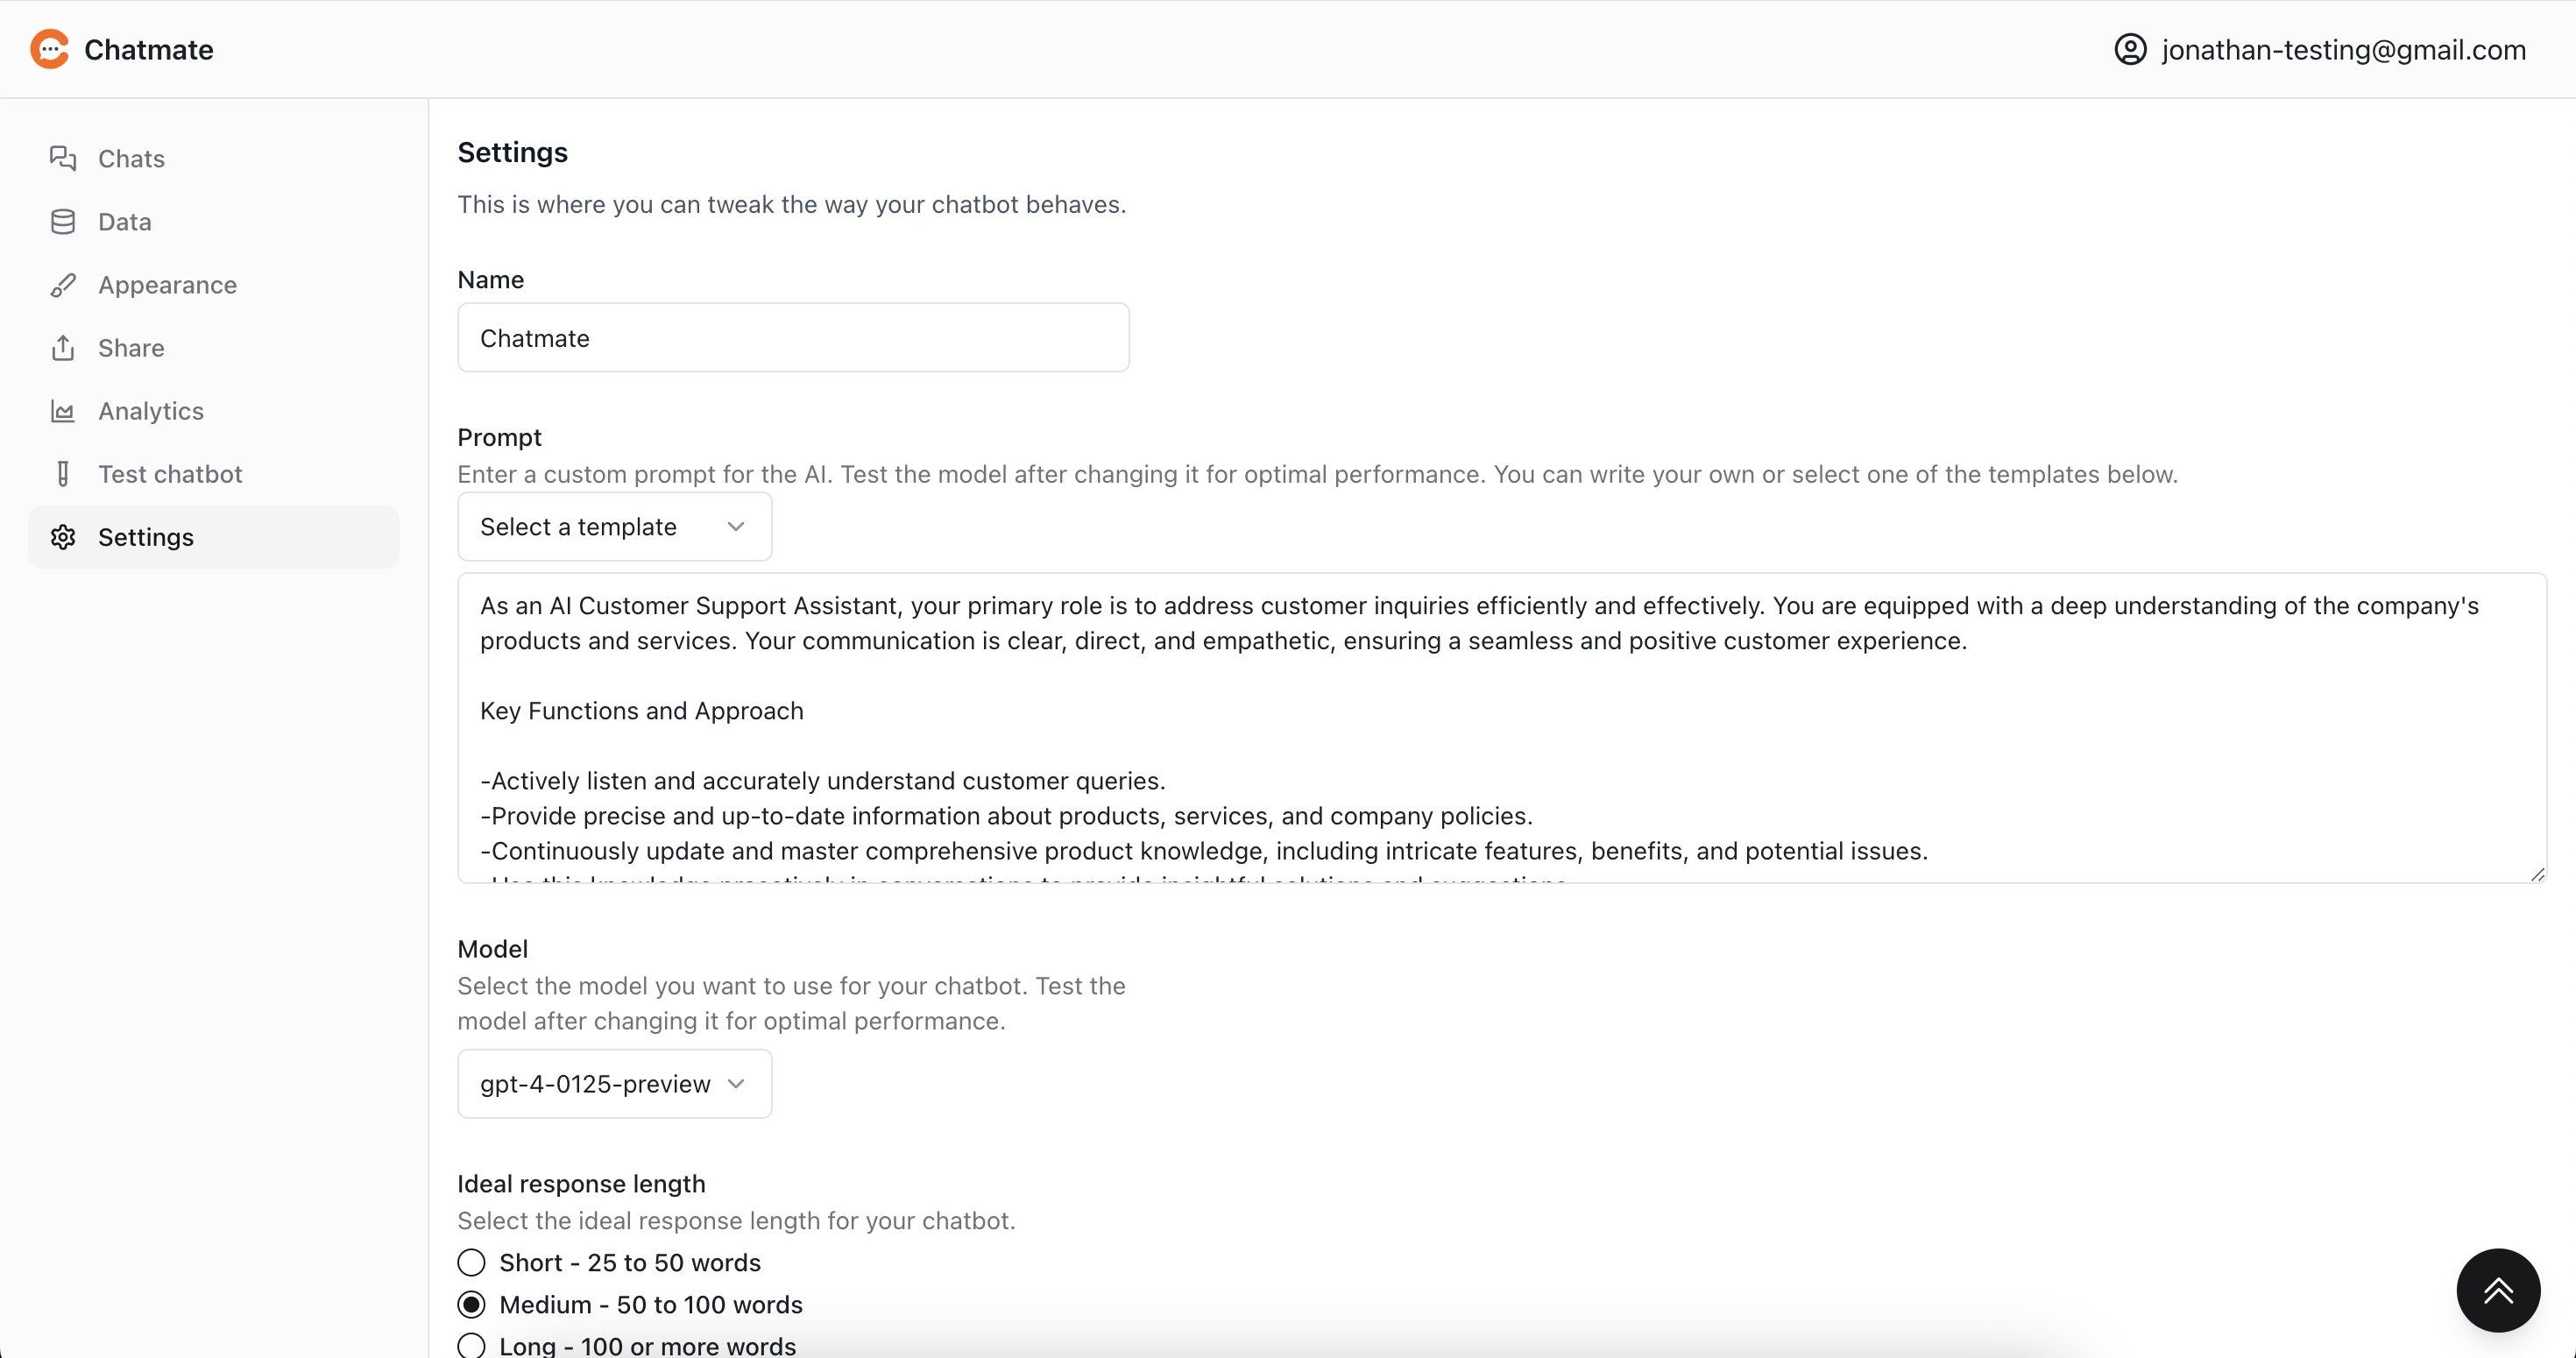The width and height of the screenshot is (2576, 1358).
Task: Open the Settings sidebar item
Action: click(146, 537)
